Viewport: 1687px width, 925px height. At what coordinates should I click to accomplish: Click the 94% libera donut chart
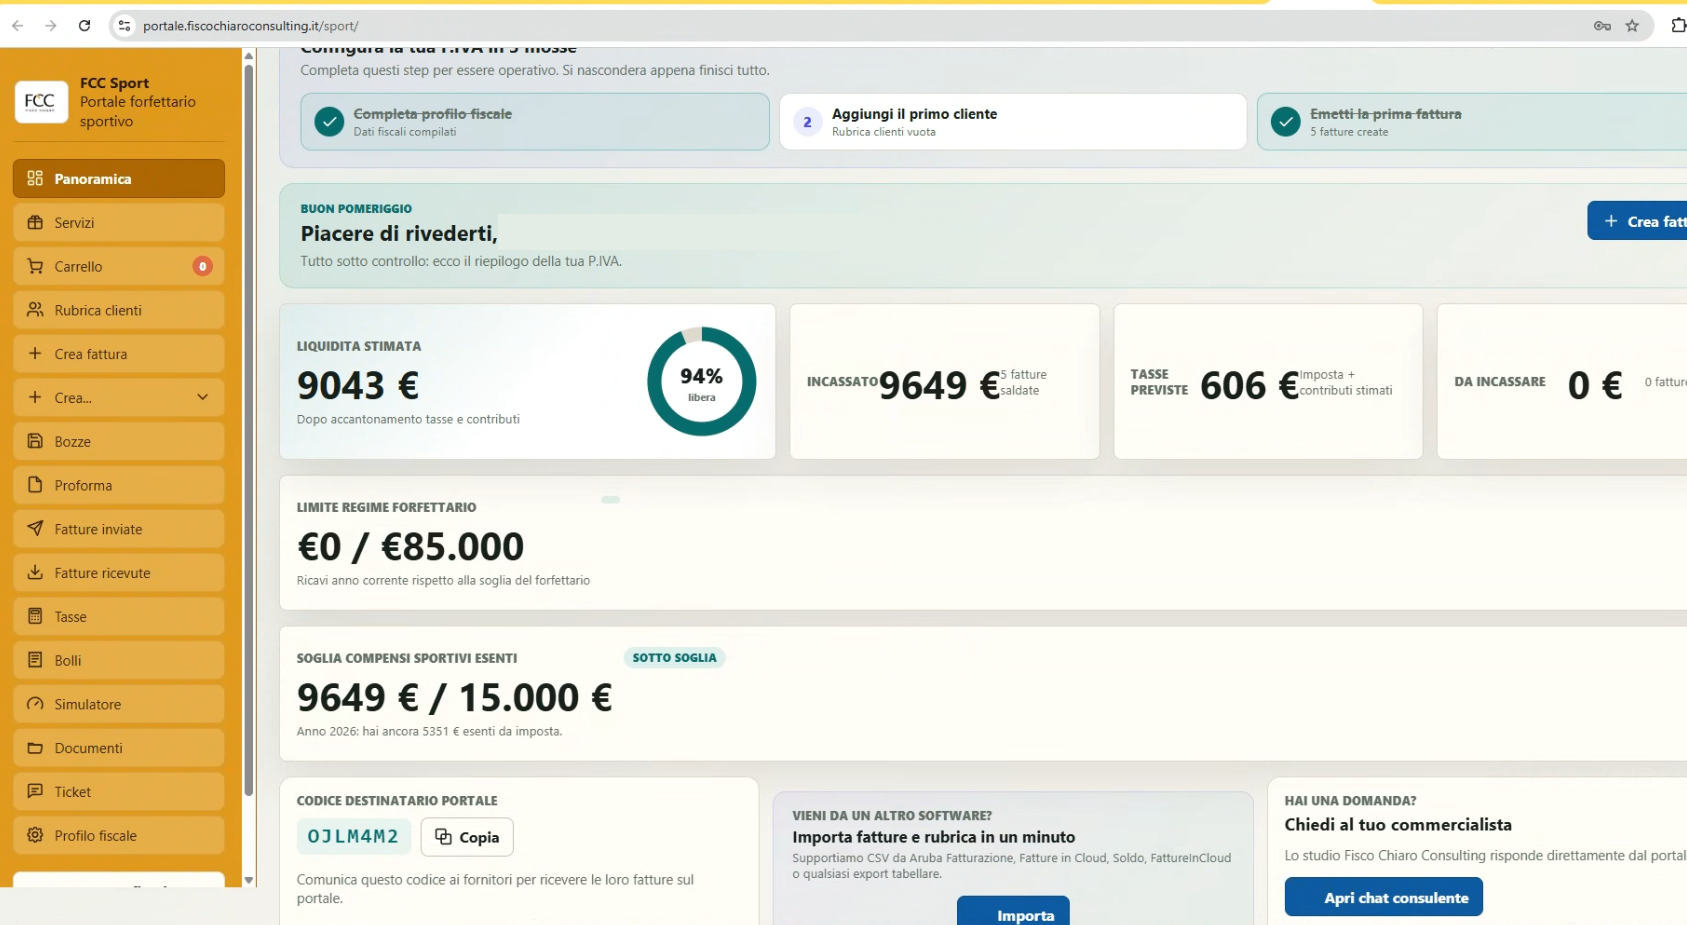(x=702, y=381)
